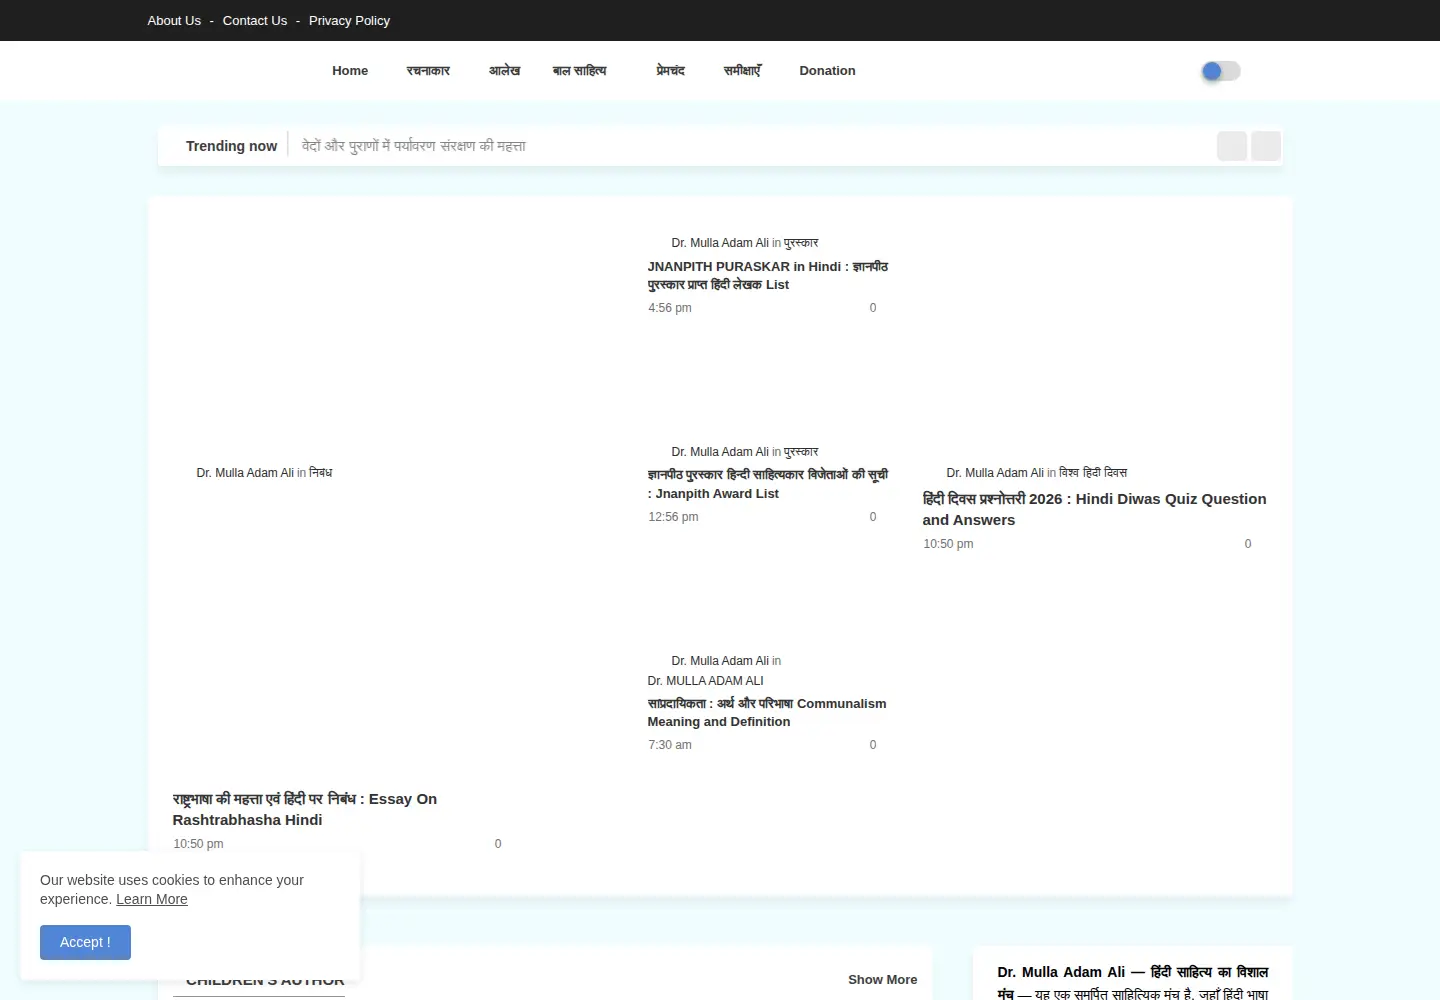Go to the Home menu item
The height and width of the screenshot is (1000, 1440).
pos(350,71)
